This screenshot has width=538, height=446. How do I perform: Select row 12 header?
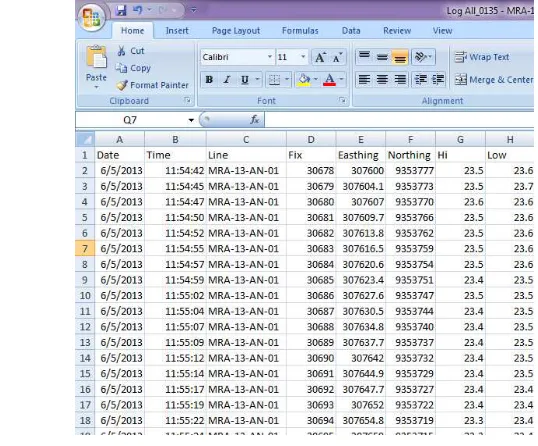pyautogui.click(x=85, y=327)
